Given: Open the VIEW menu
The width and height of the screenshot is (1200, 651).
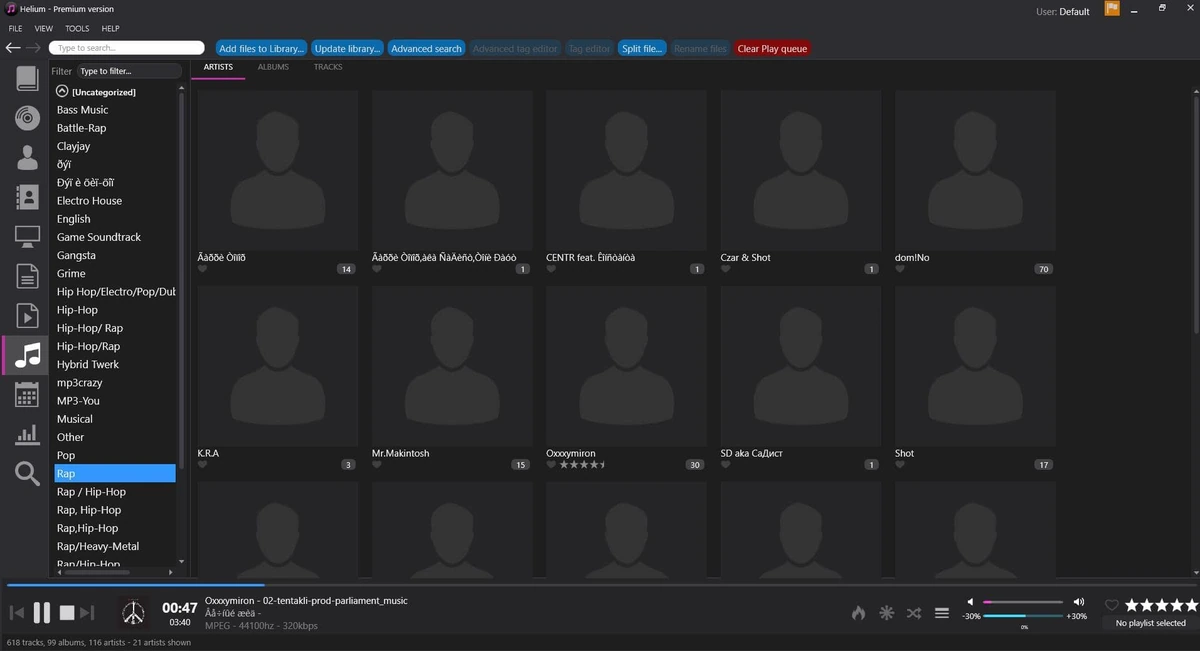Looking at the screenshot, I should tap(44, 29).
